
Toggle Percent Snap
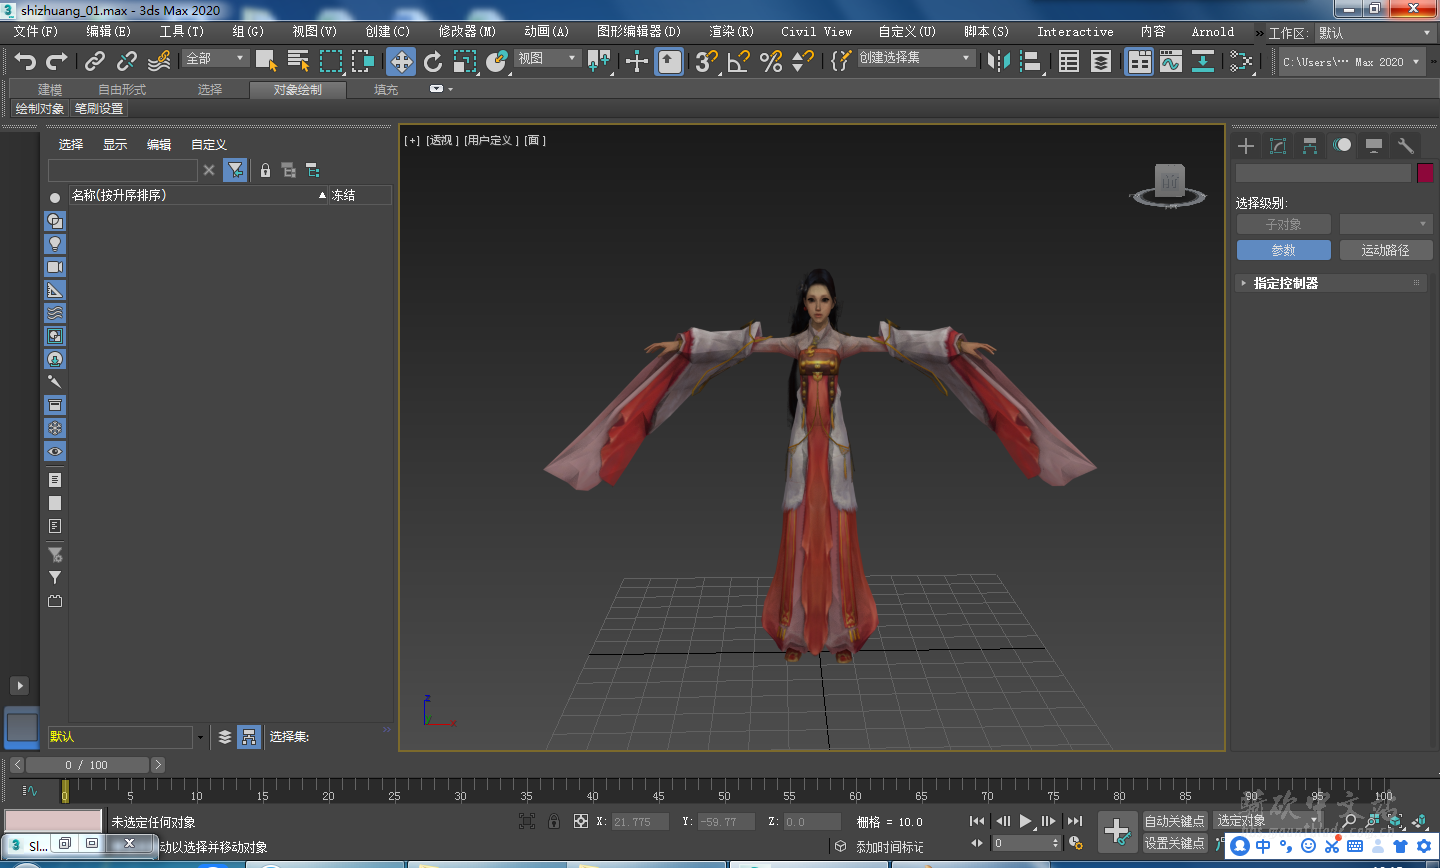(x=771, y=61)
